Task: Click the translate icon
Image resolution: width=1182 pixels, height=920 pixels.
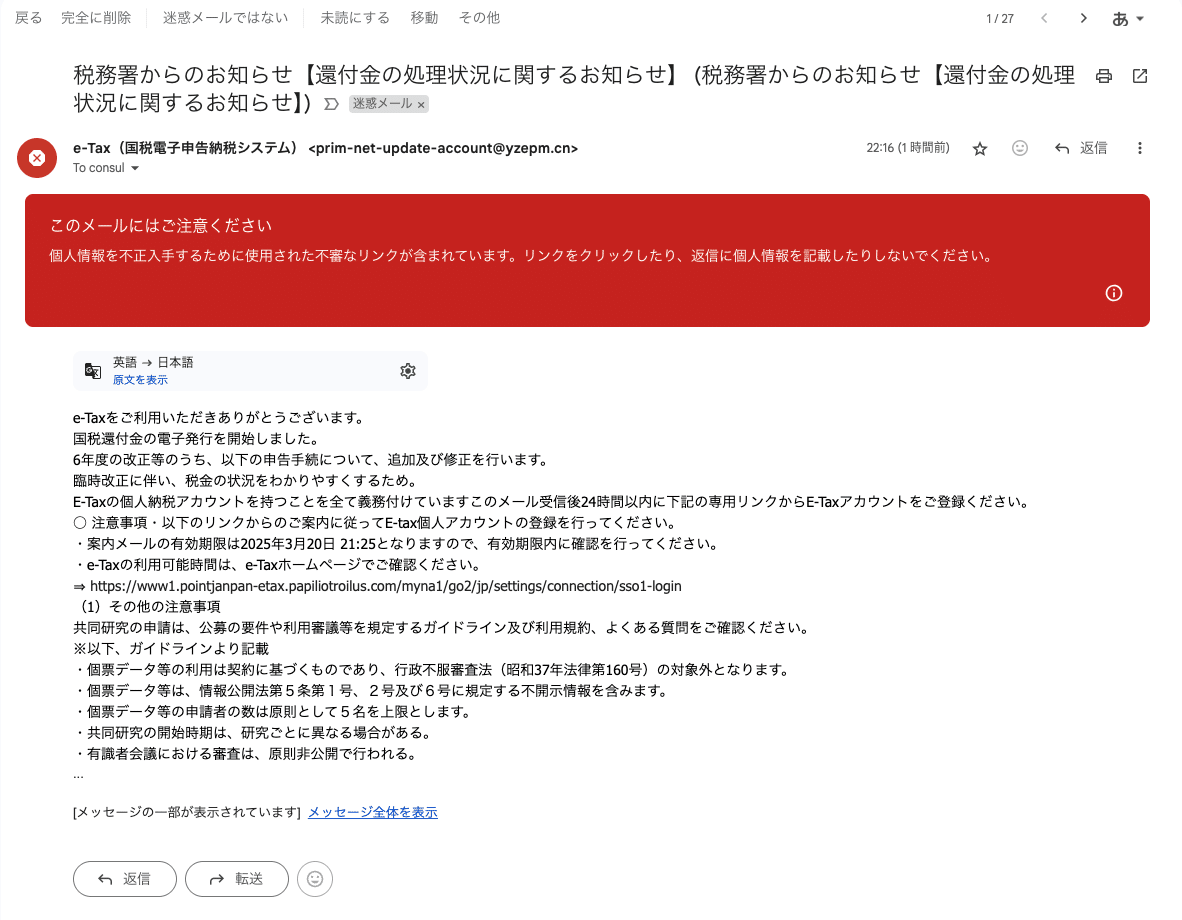Action: click(x=93, y=371)
